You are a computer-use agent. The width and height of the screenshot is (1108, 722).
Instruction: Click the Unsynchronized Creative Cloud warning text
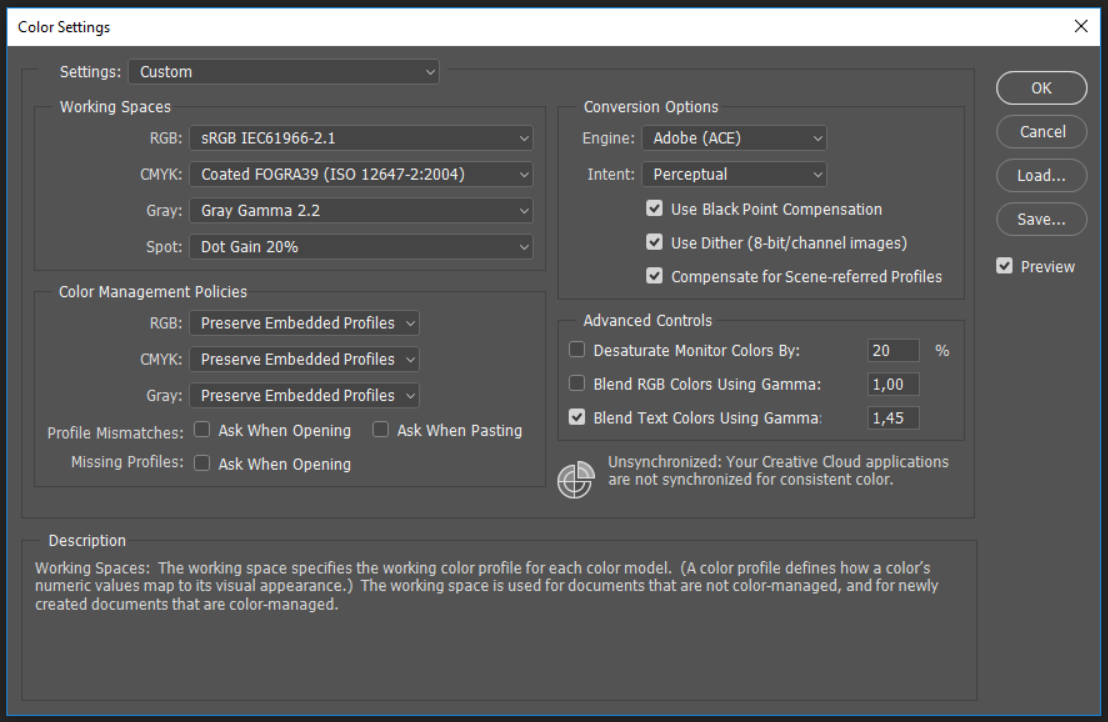tap(778, 471)
